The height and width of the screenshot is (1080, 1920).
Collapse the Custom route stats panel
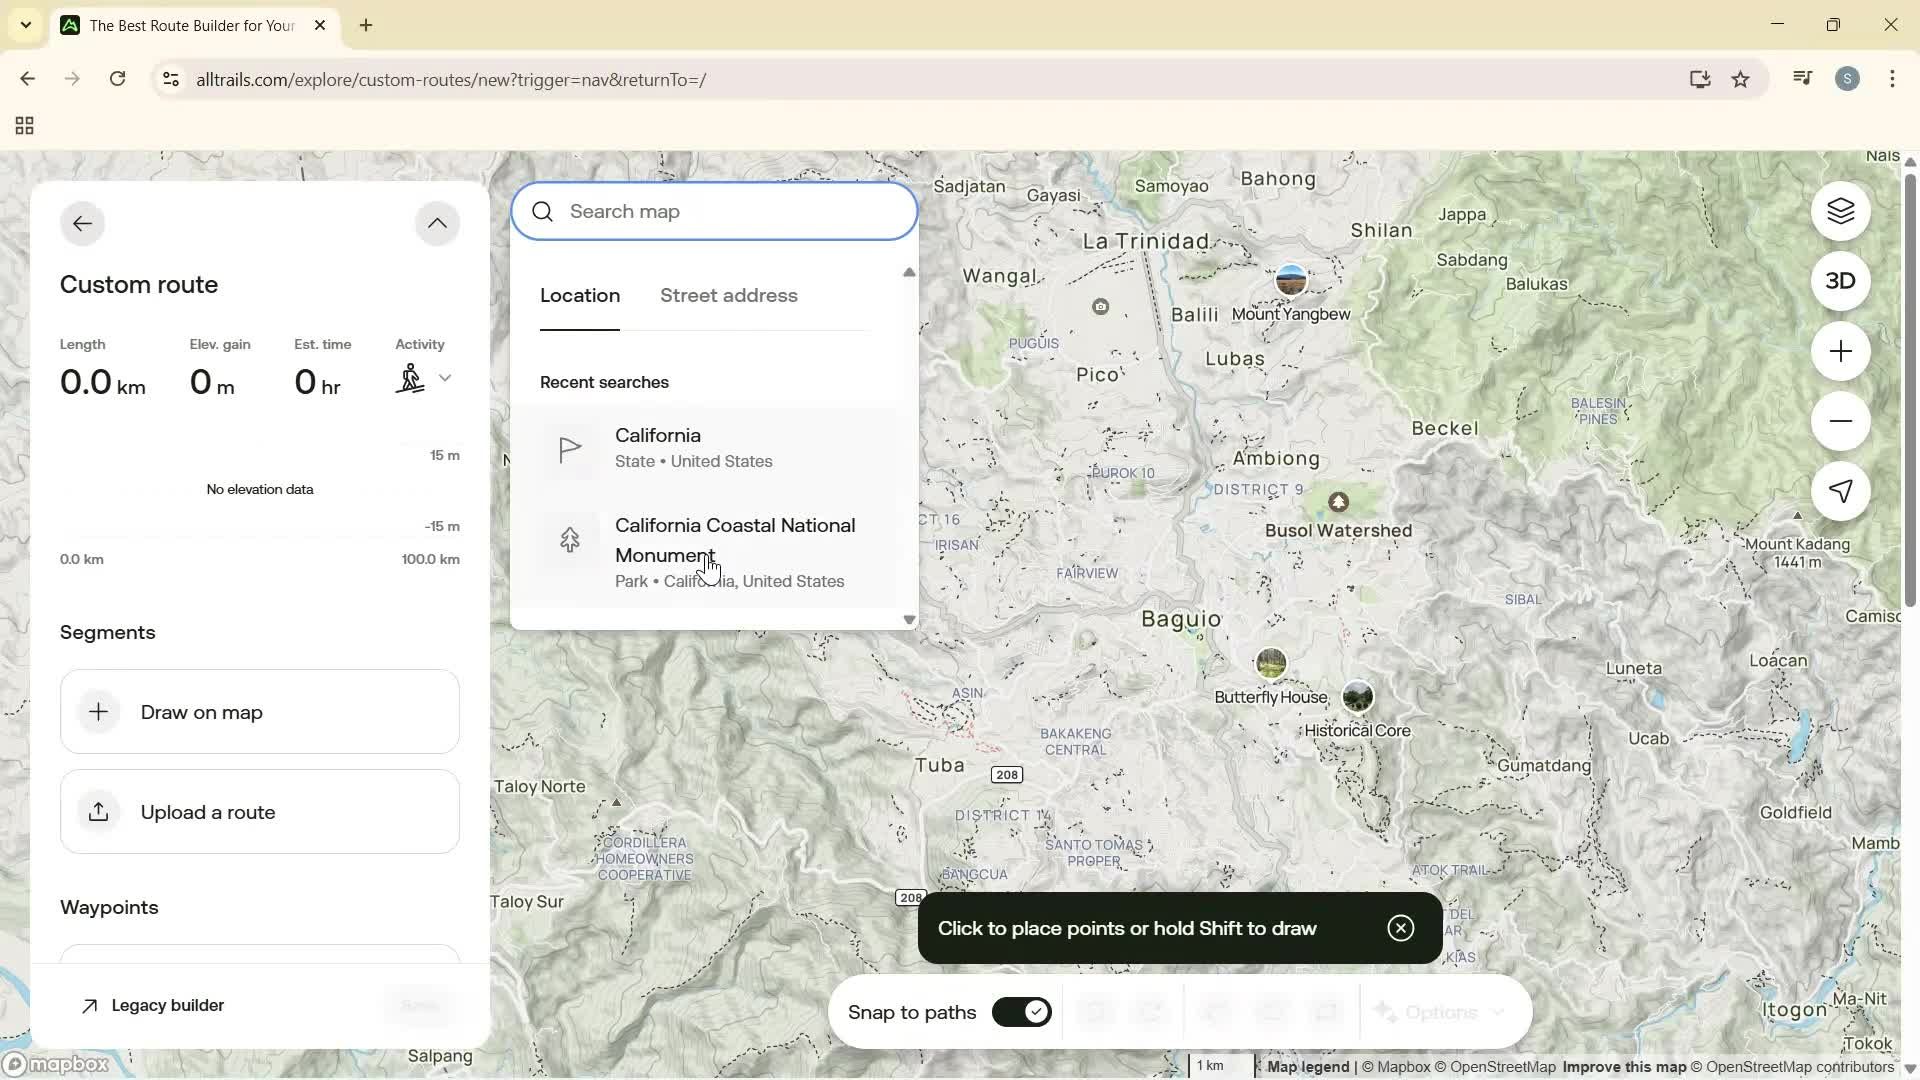click(x=437, y=222)
